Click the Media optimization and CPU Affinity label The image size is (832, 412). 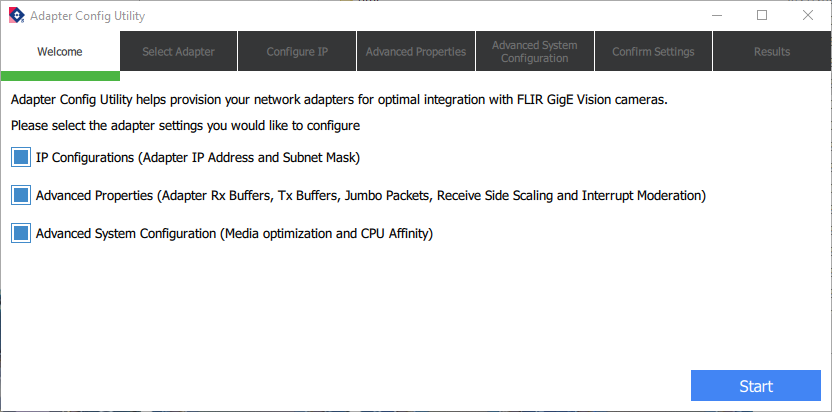click(234, 234)
